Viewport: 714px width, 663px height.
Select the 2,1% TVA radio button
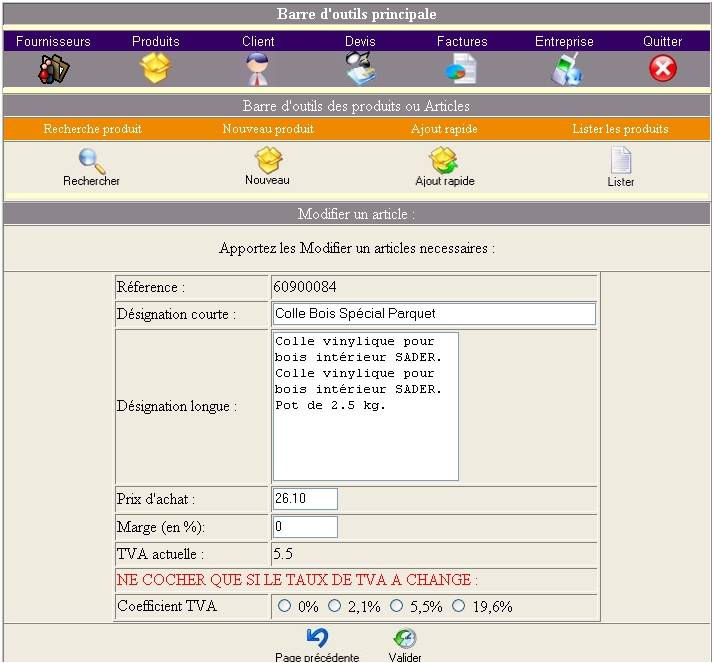coord(335,606)
